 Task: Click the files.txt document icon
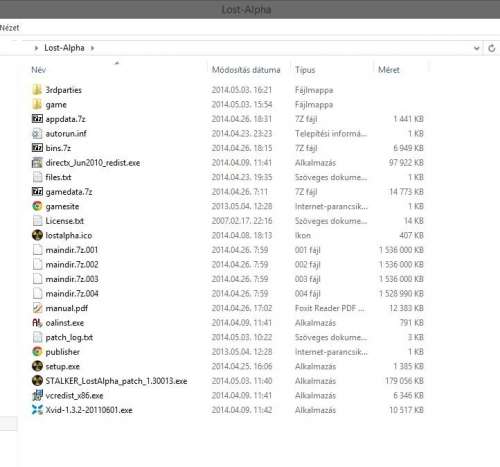[x=37, y=177]
